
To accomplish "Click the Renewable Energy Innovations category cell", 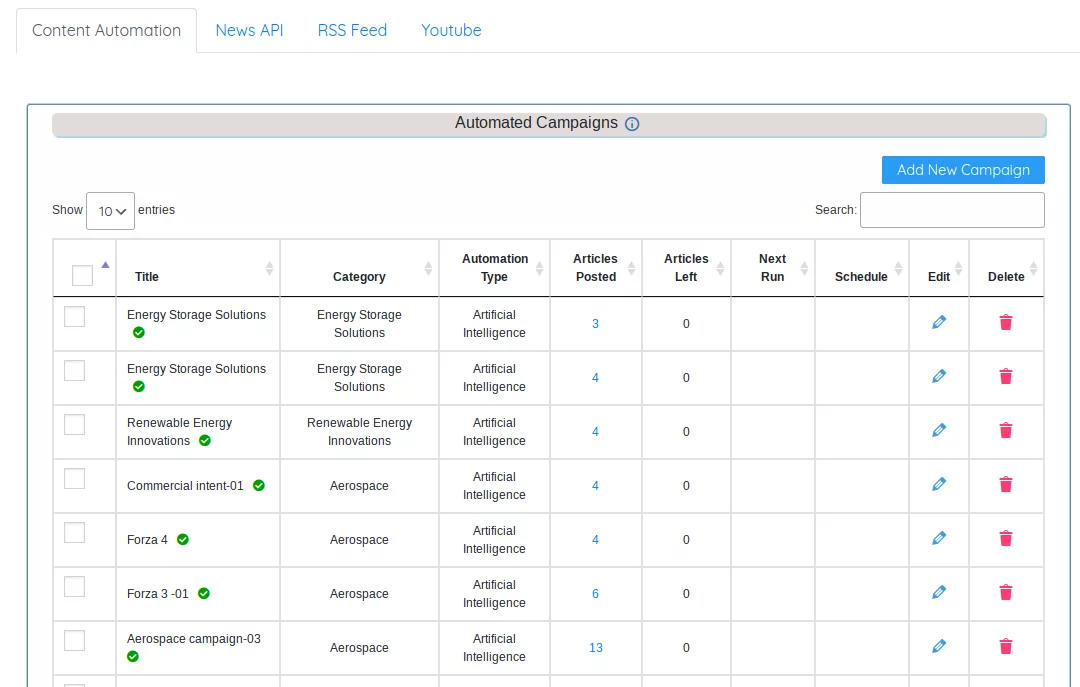I will click(359, 431).
